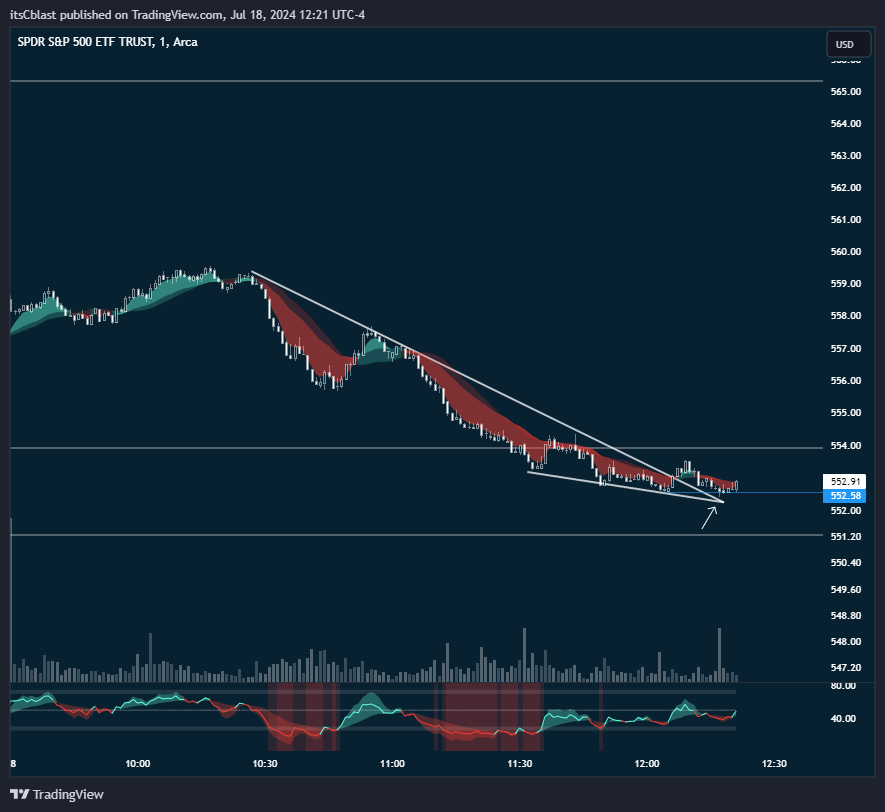
Task: Click the 552.00 price axis label
Action: click(845, 511)
